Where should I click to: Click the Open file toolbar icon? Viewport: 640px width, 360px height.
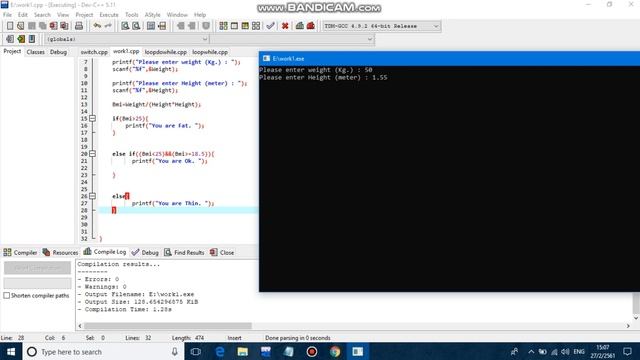(20, 26)
